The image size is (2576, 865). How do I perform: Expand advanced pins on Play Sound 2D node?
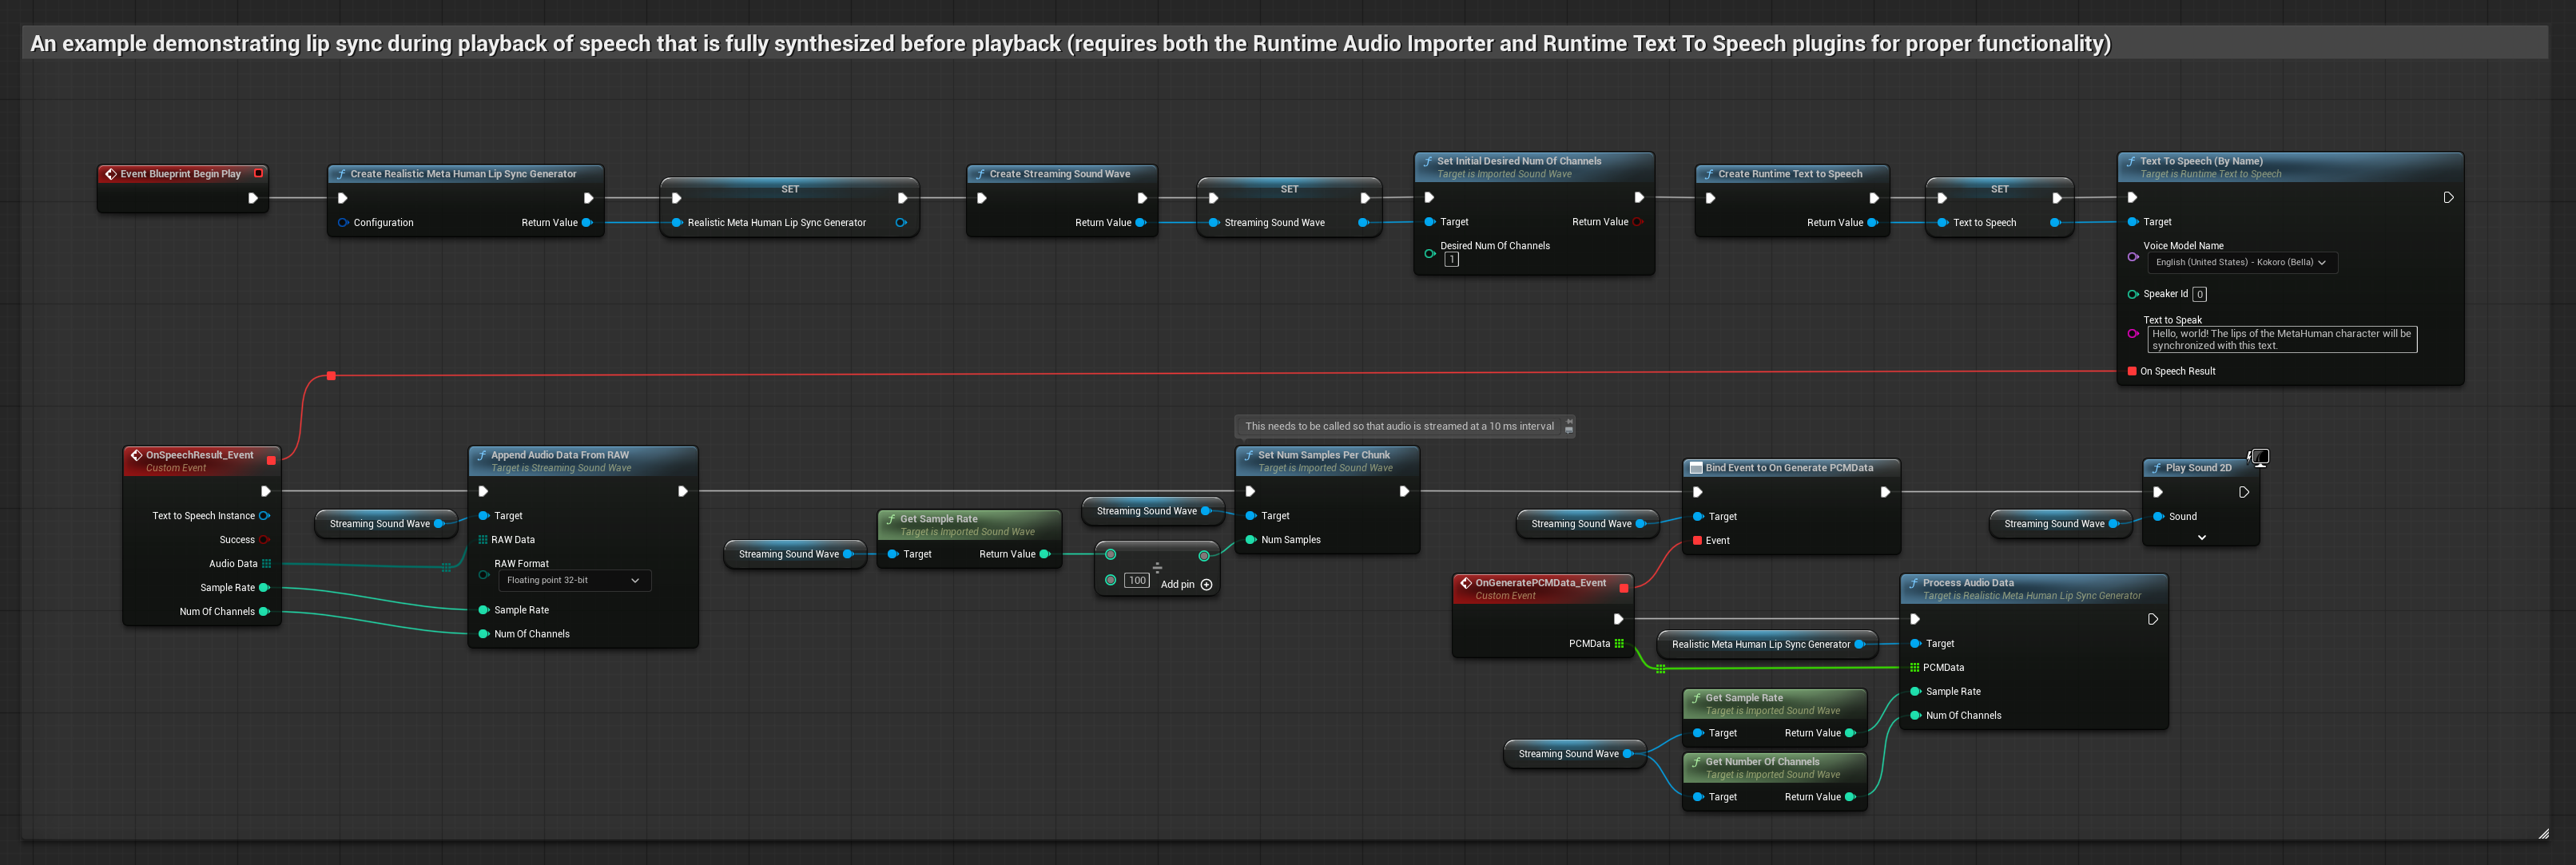[2201, 538]
